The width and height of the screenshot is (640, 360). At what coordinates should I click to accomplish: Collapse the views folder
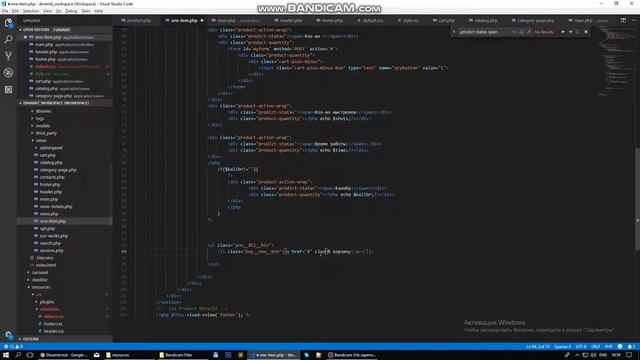click(x=40, y=140)
